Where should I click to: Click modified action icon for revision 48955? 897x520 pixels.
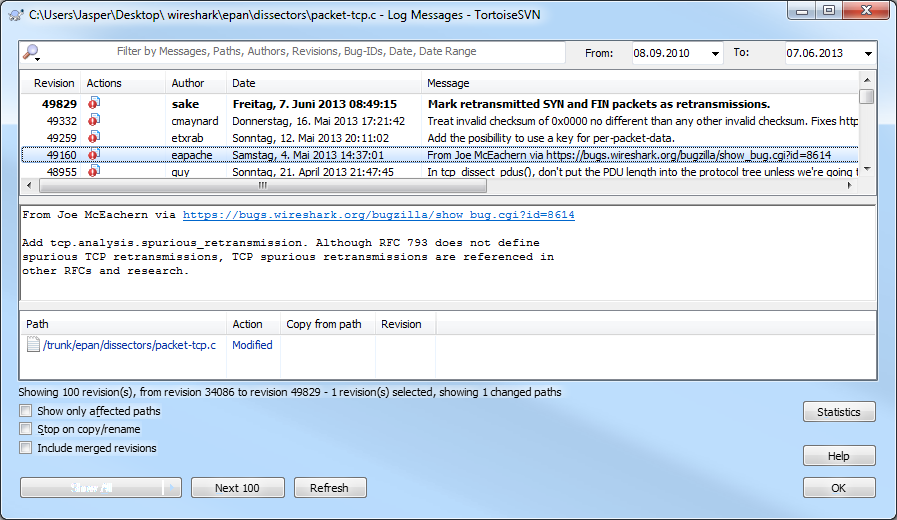click(x=94, y=170)
